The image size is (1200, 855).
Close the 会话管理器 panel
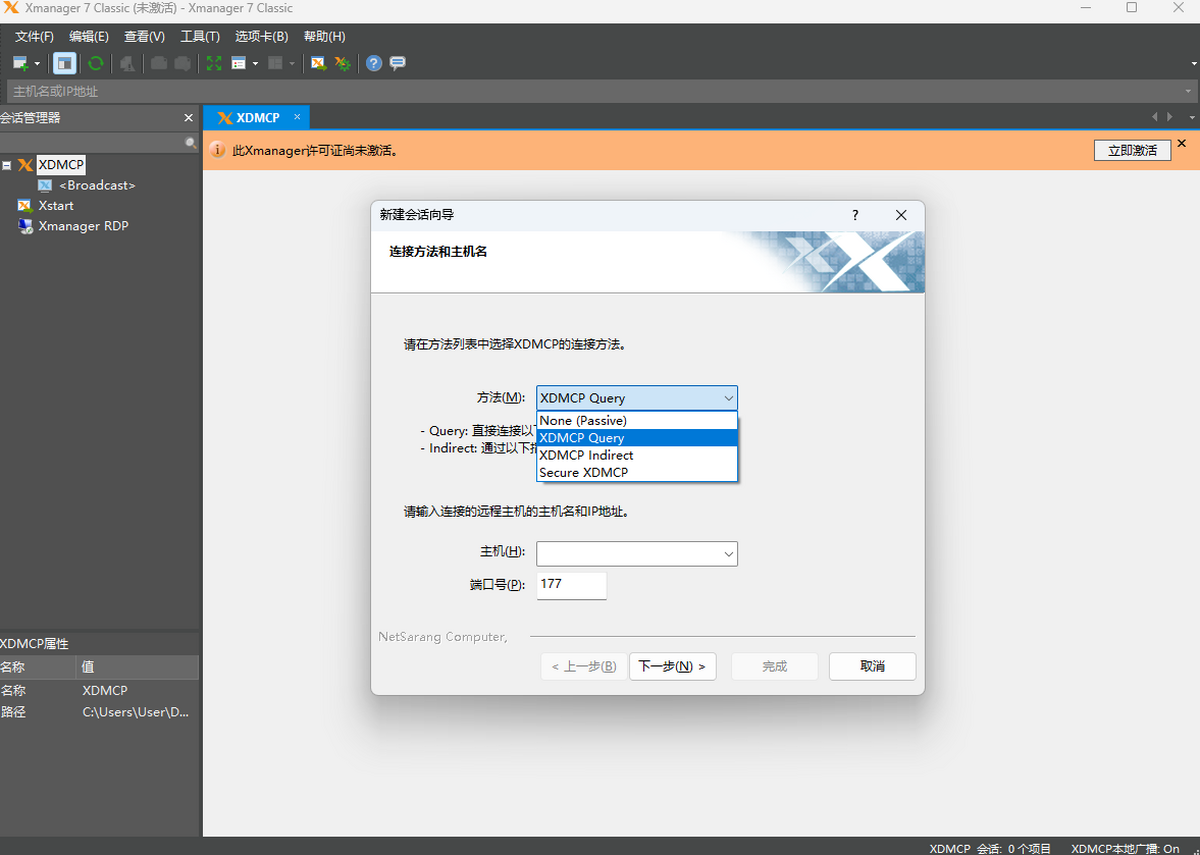pyautogui.click(x=188, y=118)
